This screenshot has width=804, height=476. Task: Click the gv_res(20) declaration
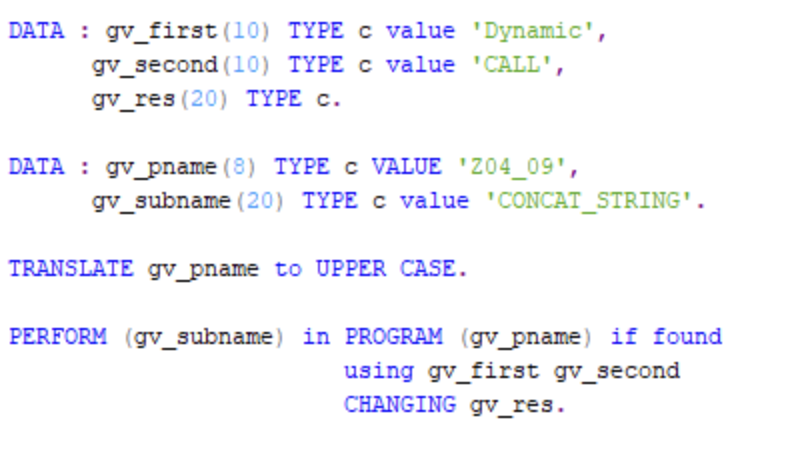[159, 99]
